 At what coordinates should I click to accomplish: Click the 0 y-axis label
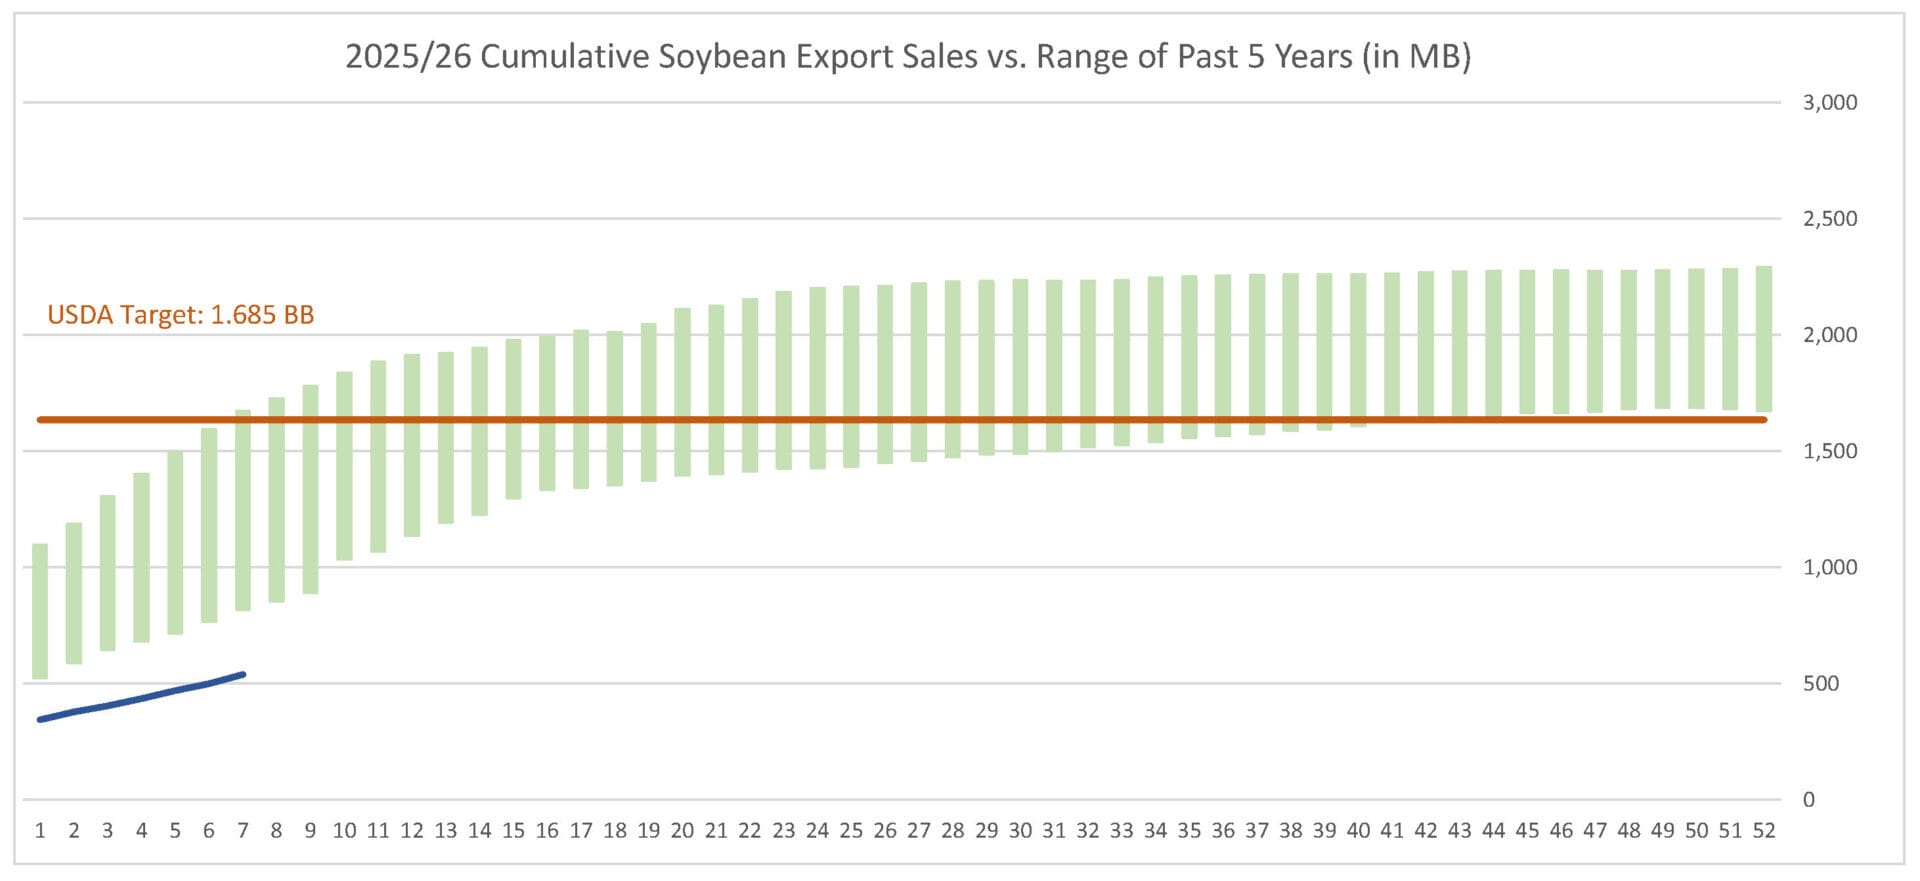[x=1808, y=800]
